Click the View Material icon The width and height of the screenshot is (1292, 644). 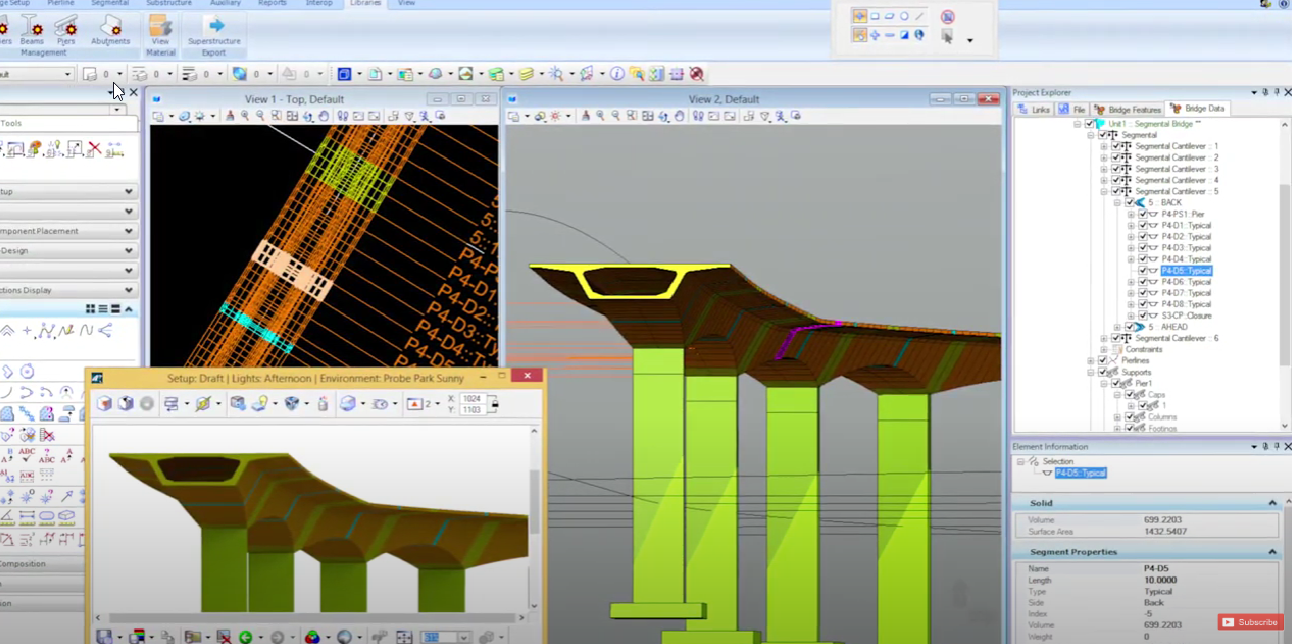pos(160,27)
